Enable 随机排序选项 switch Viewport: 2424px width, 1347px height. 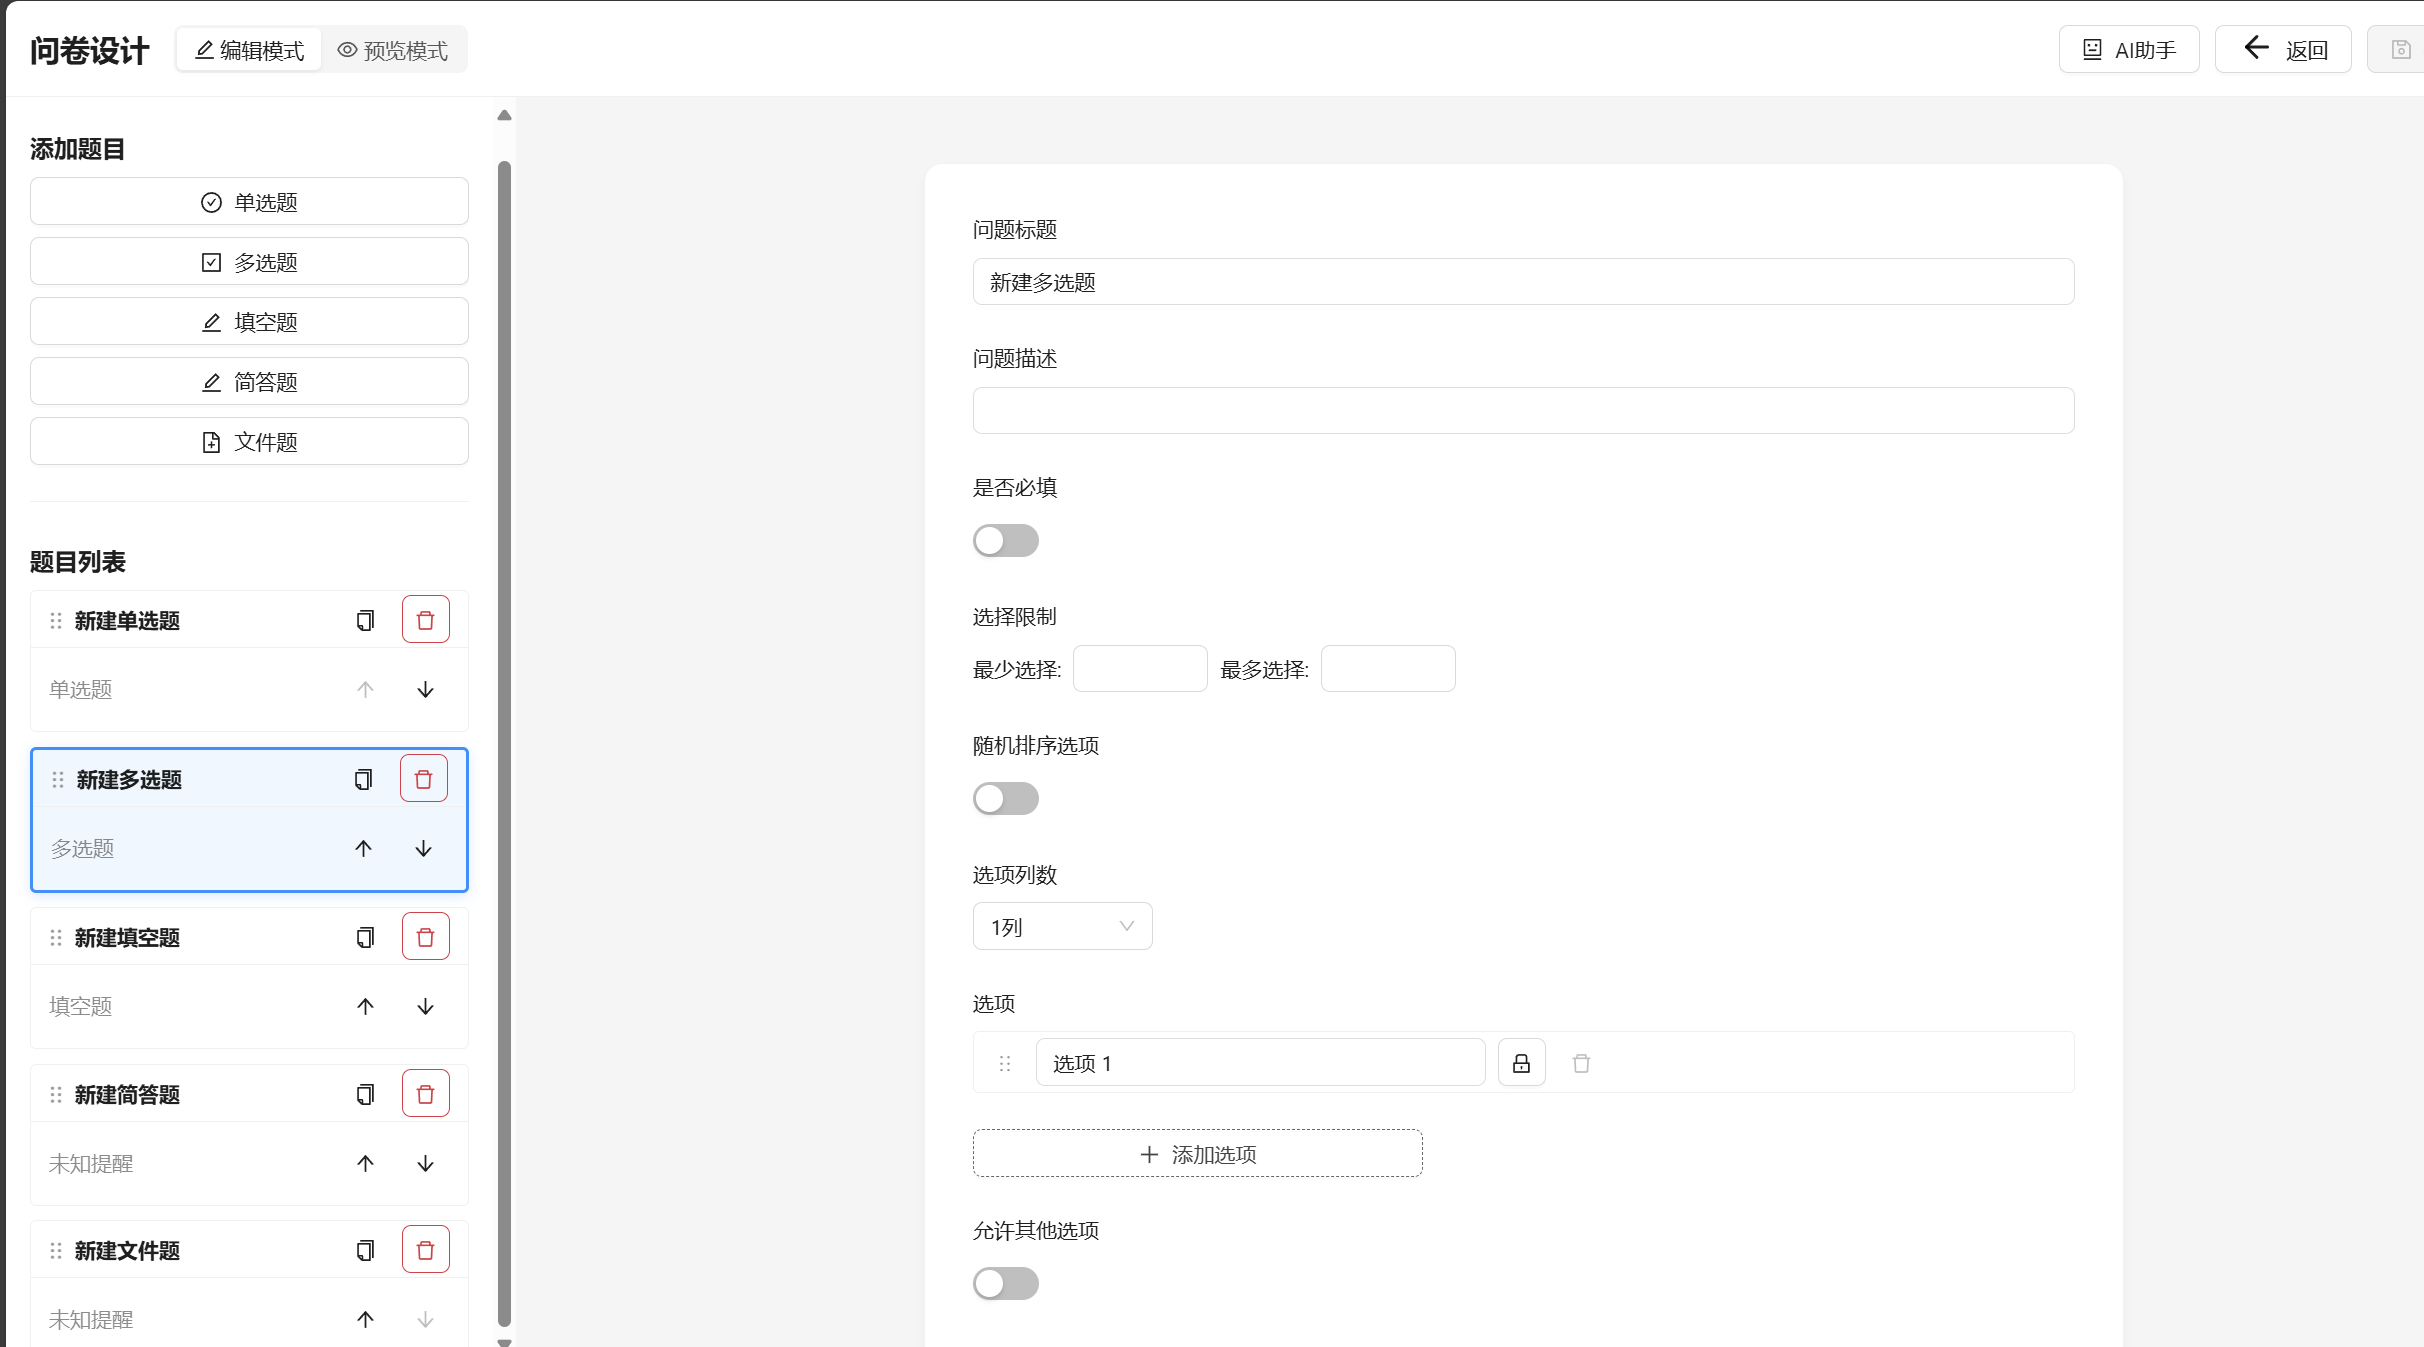(x=1005, y=799)
